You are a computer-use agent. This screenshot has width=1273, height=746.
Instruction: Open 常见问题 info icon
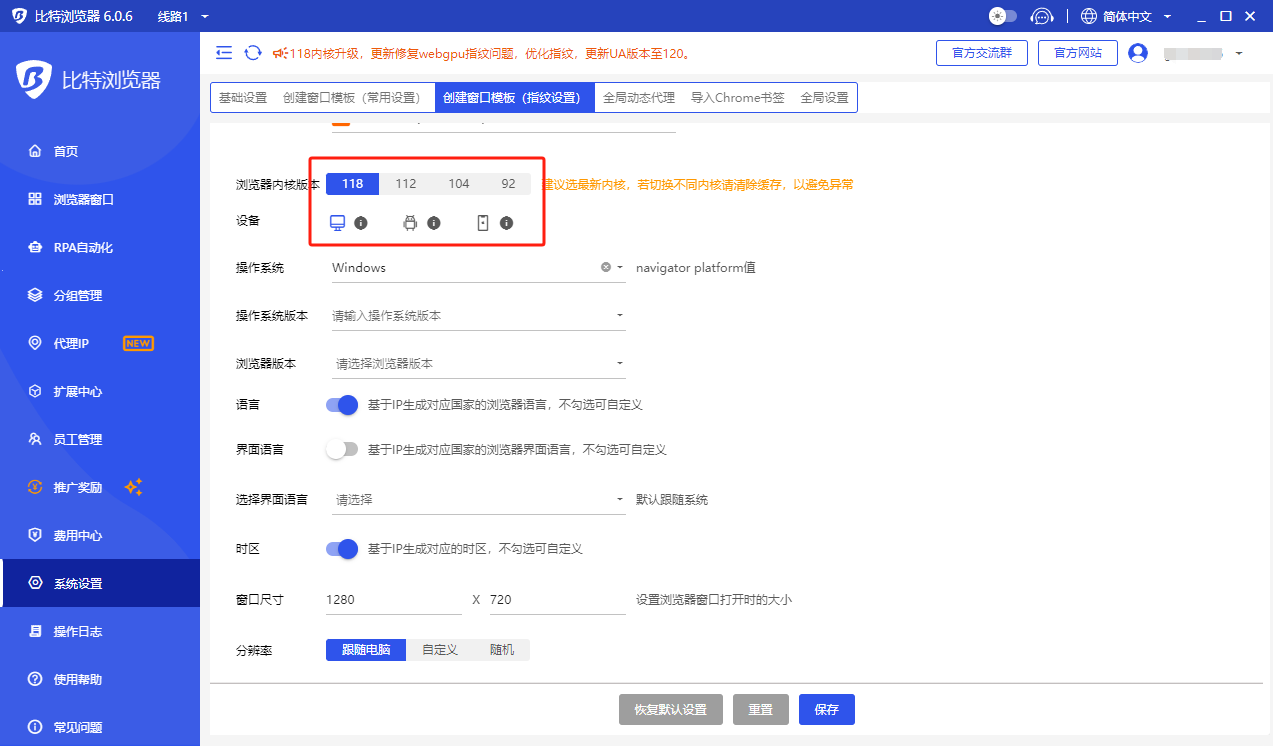pos(35,727)
